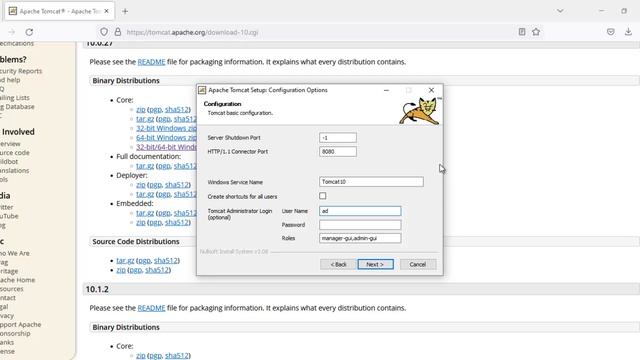Viewport: 640px width, 360px height.
Task: Open pgp link for Embedded zip
Action: point(155,222)
